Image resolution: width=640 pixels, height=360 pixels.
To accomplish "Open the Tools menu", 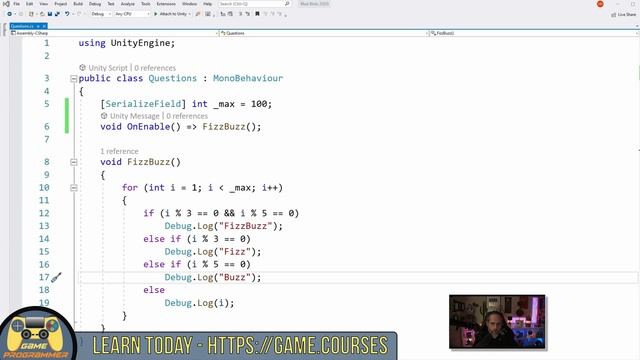I will (145, 4).
